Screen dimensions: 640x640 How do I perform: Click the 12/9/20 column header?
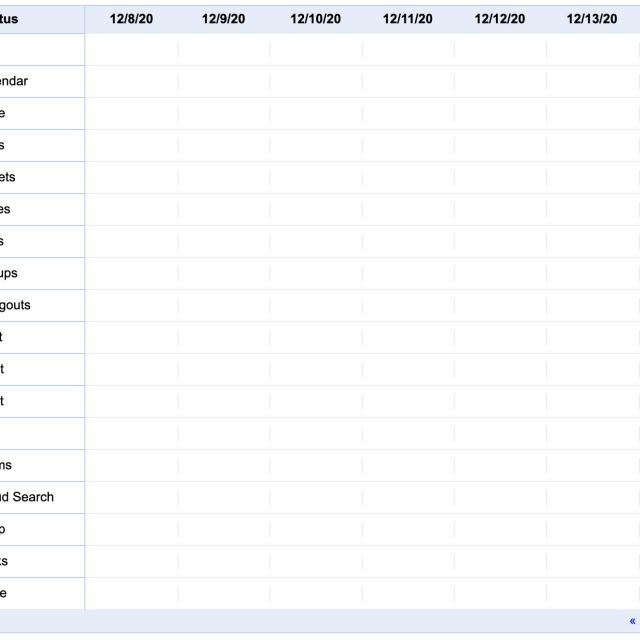click(x=223, y=19)
